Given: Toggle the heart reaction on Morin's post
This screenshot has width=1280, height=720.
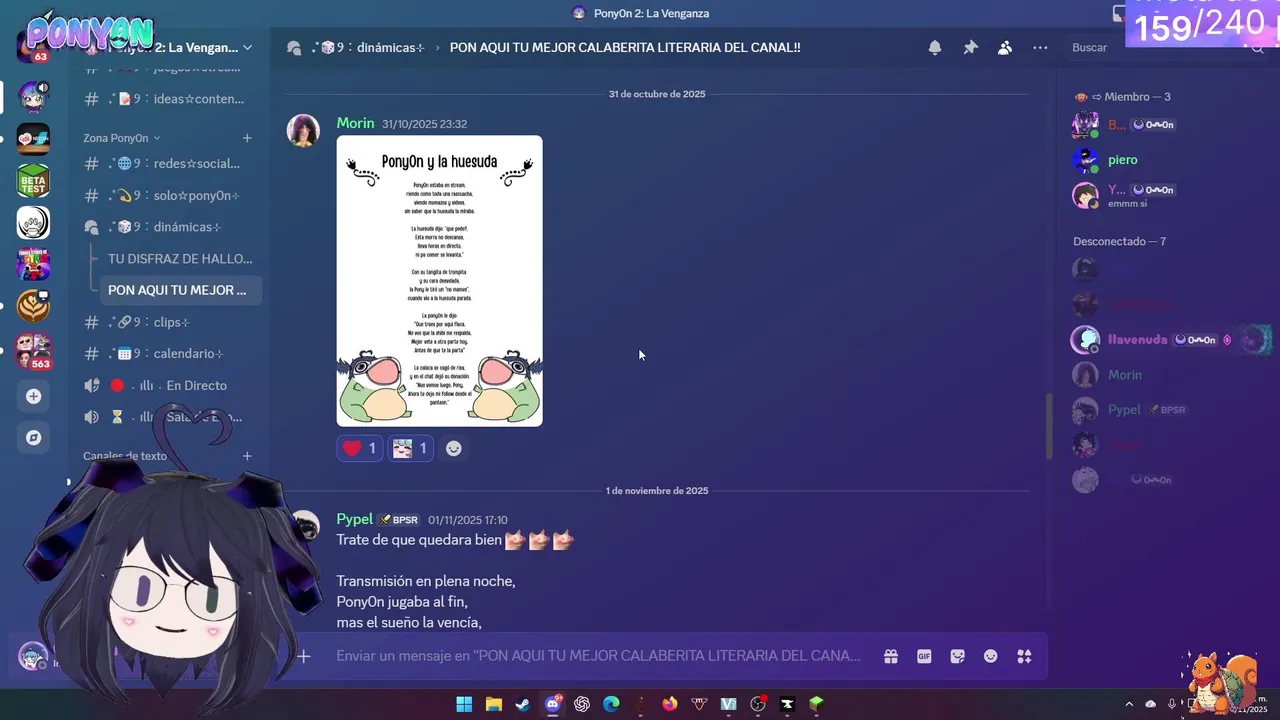Looking at the screenshot, I should [360, 449].
